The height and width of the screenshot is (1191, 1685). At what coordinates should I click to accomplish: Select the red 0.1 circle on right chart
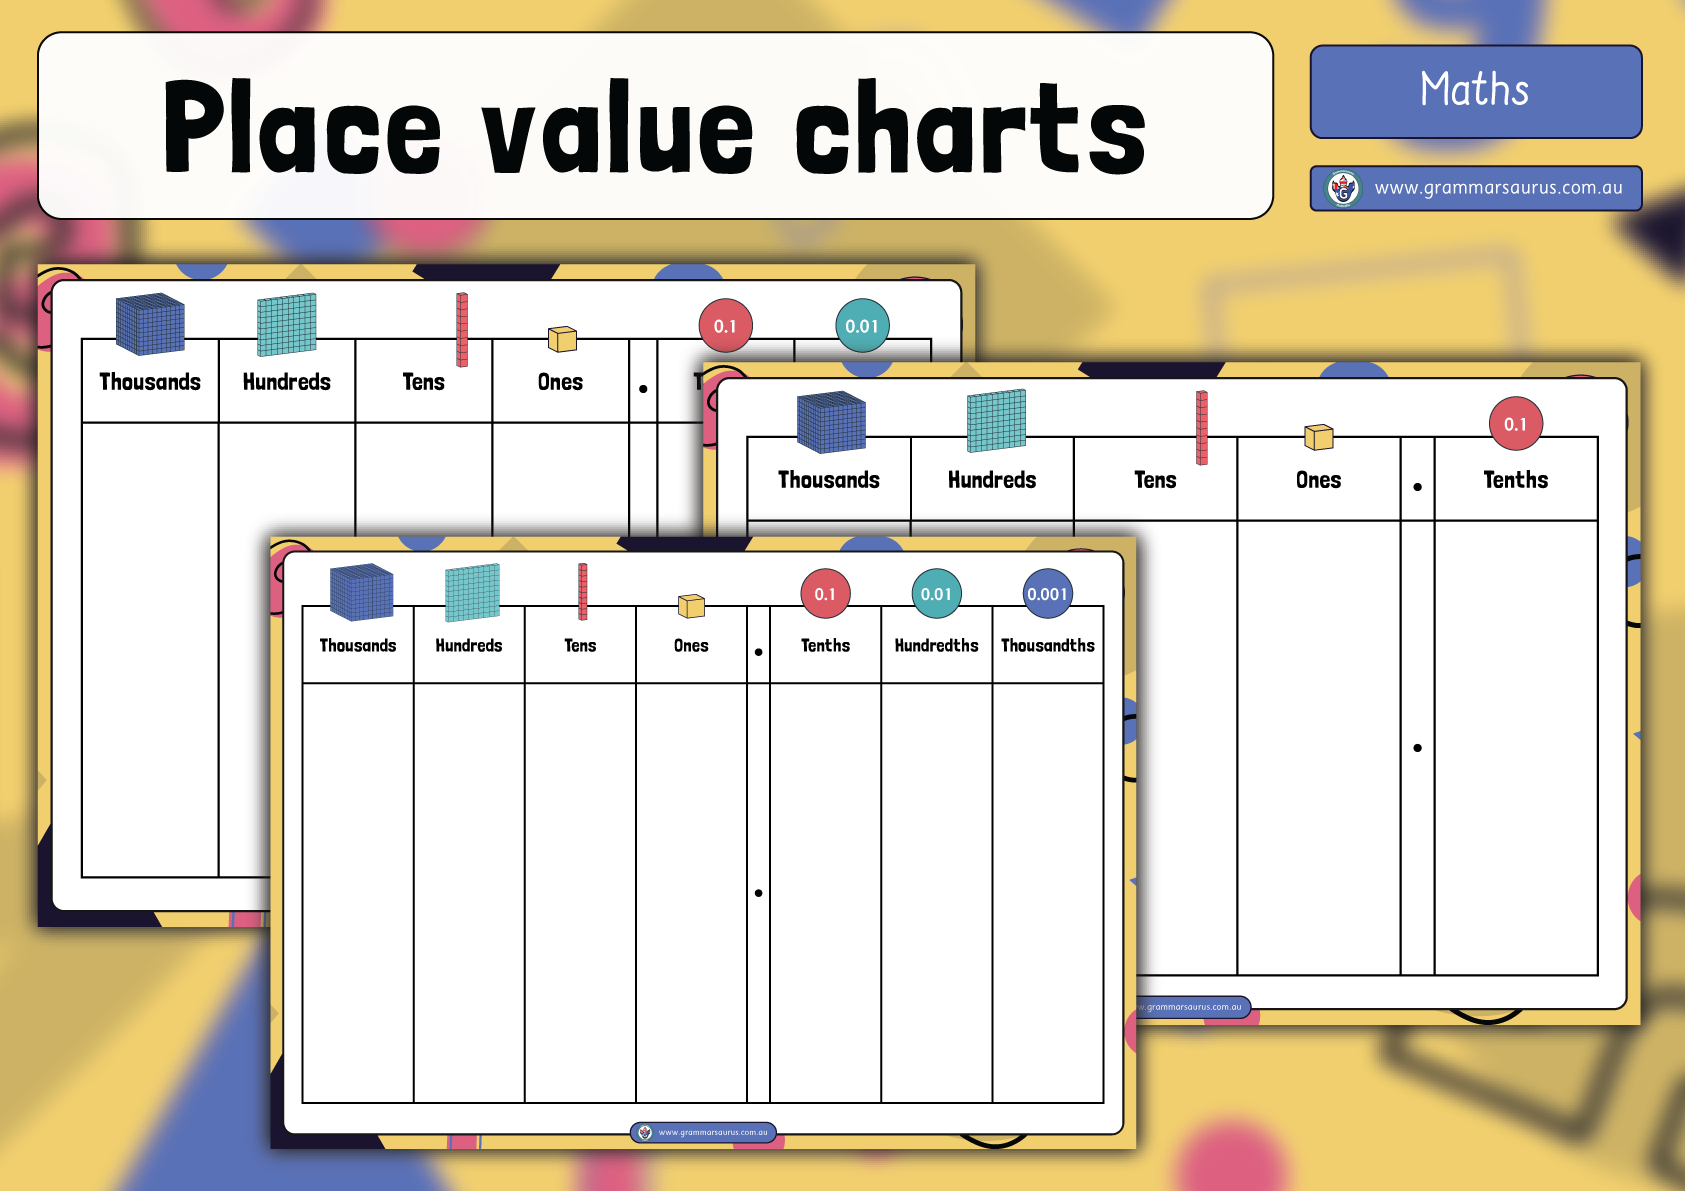(x=1516, y=423)
